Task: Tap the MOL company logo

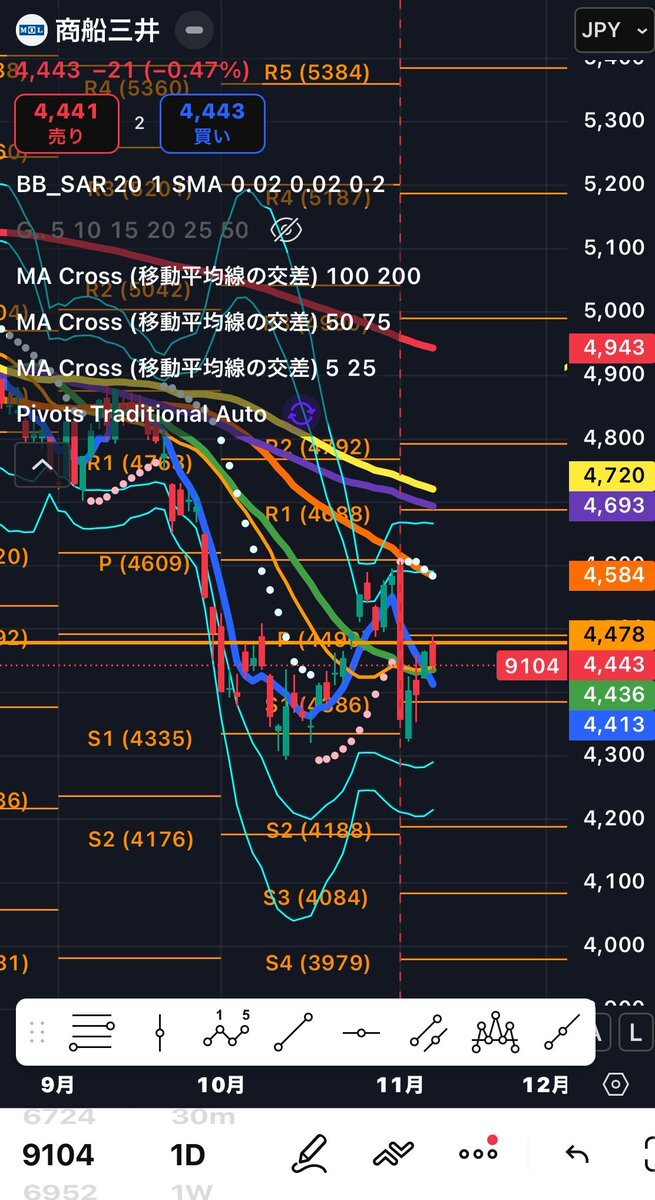Action: click(31, 30)
